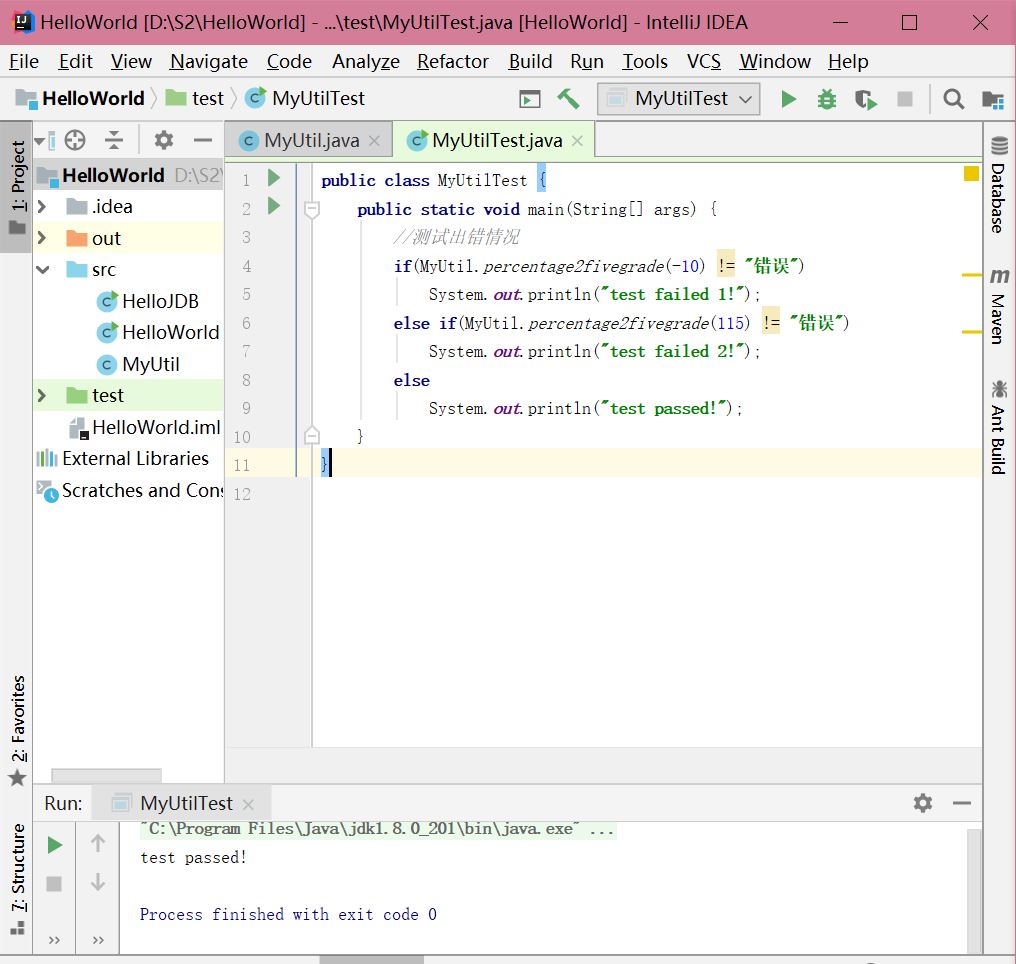Click the up arrow in the Run console
Image resolution: width=1016 pixels, height=964 pixels.
point(98,844)
